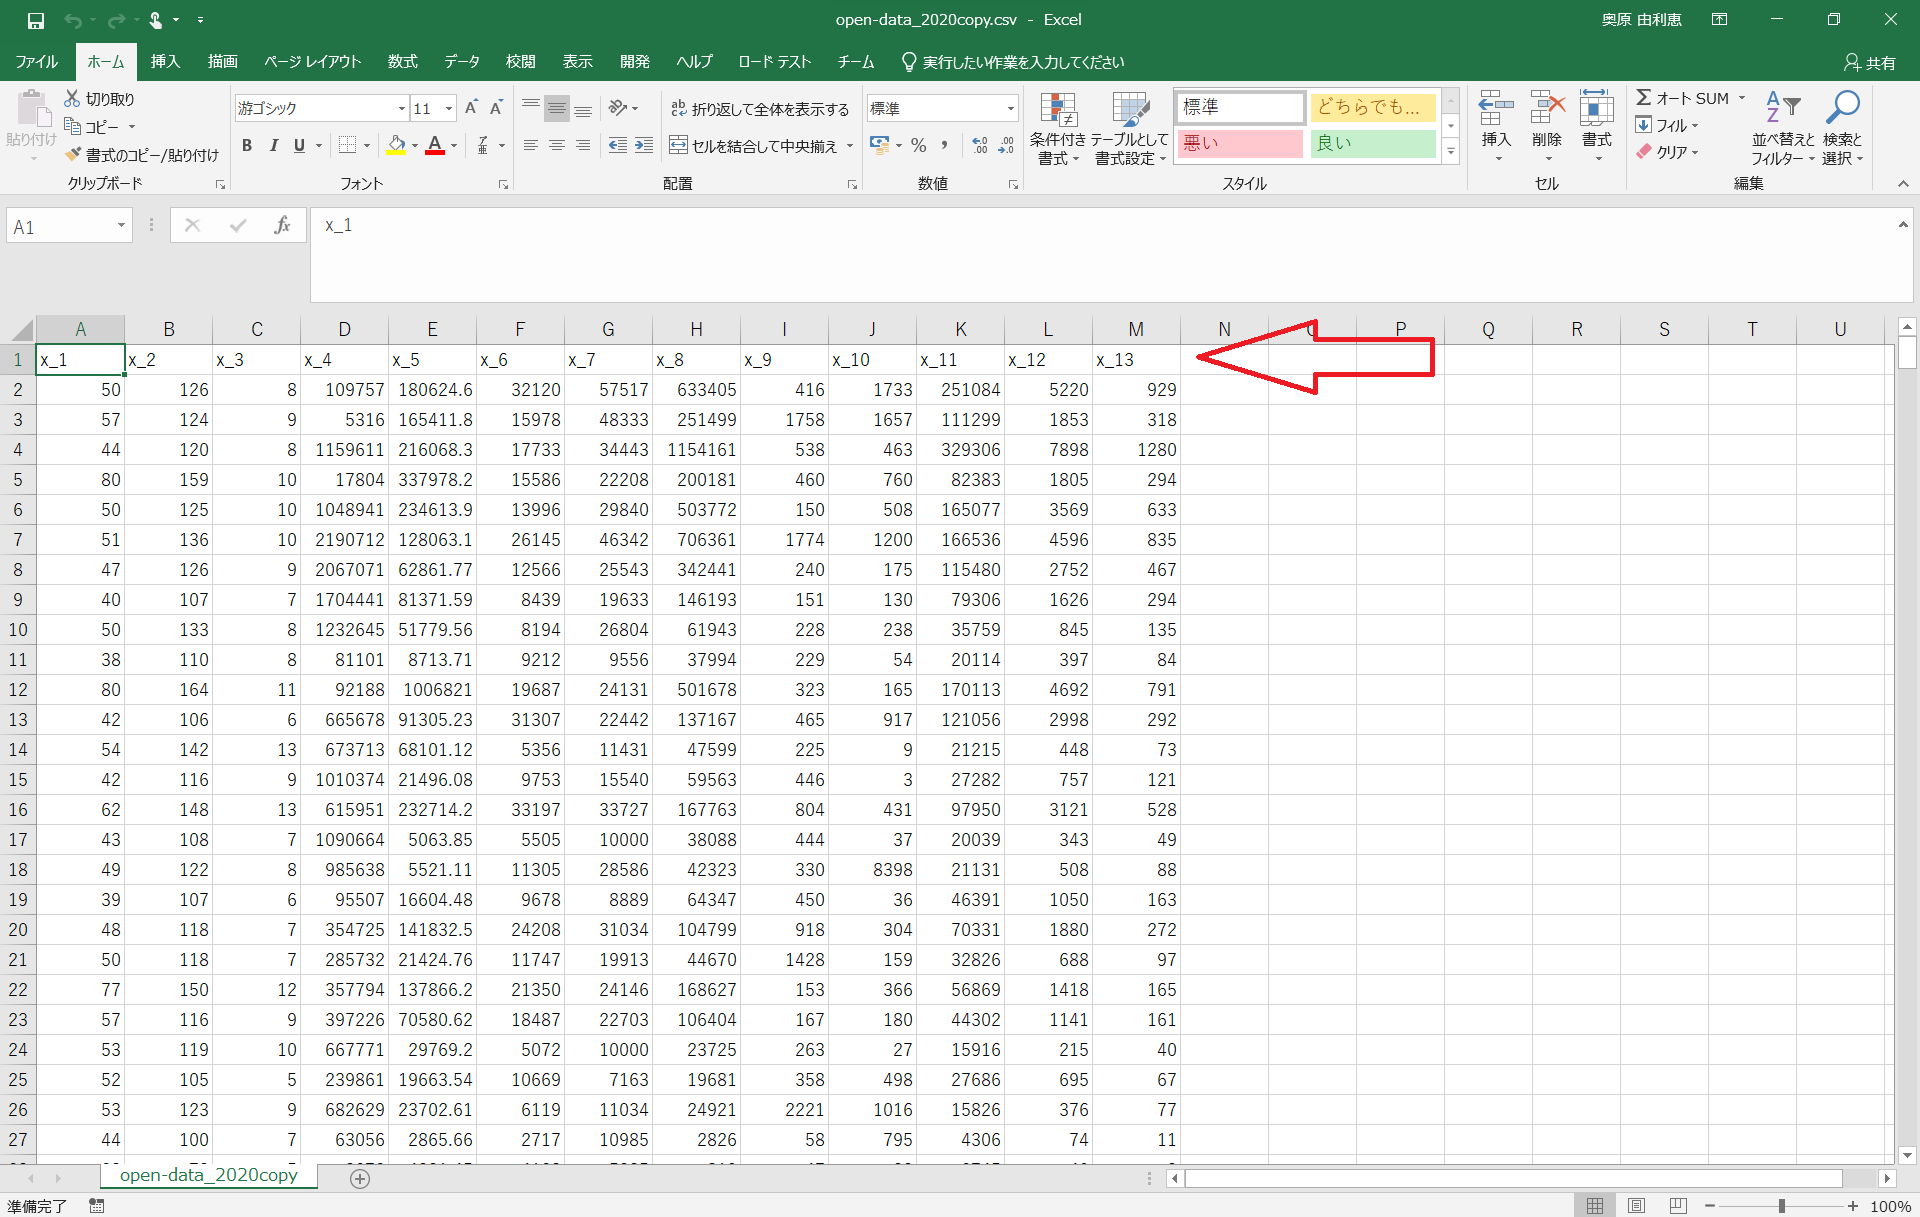The image size is (1920, 1217).
Task: Click the increase font size icon
Action: pos(471,108)
